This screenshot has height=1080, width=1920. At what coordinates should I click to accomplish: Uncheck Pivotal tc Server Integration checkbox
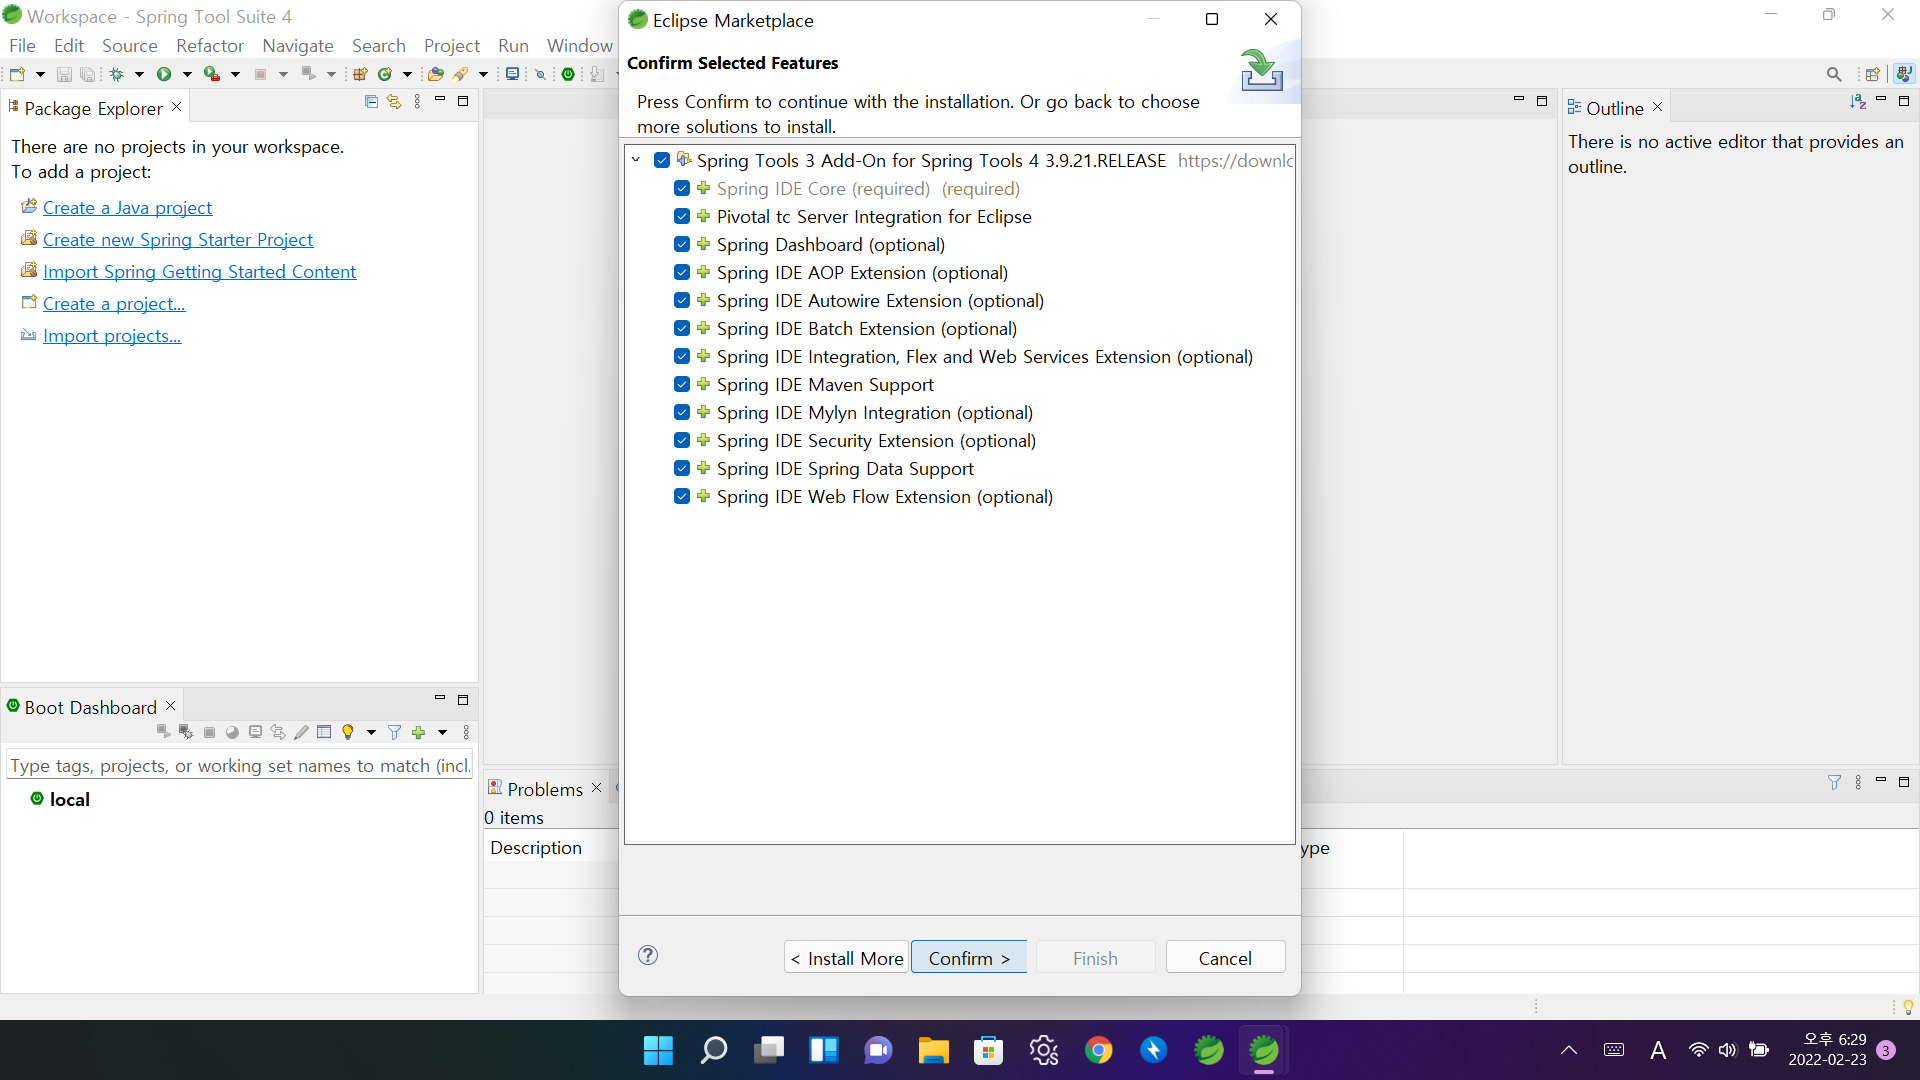(682, 217)
